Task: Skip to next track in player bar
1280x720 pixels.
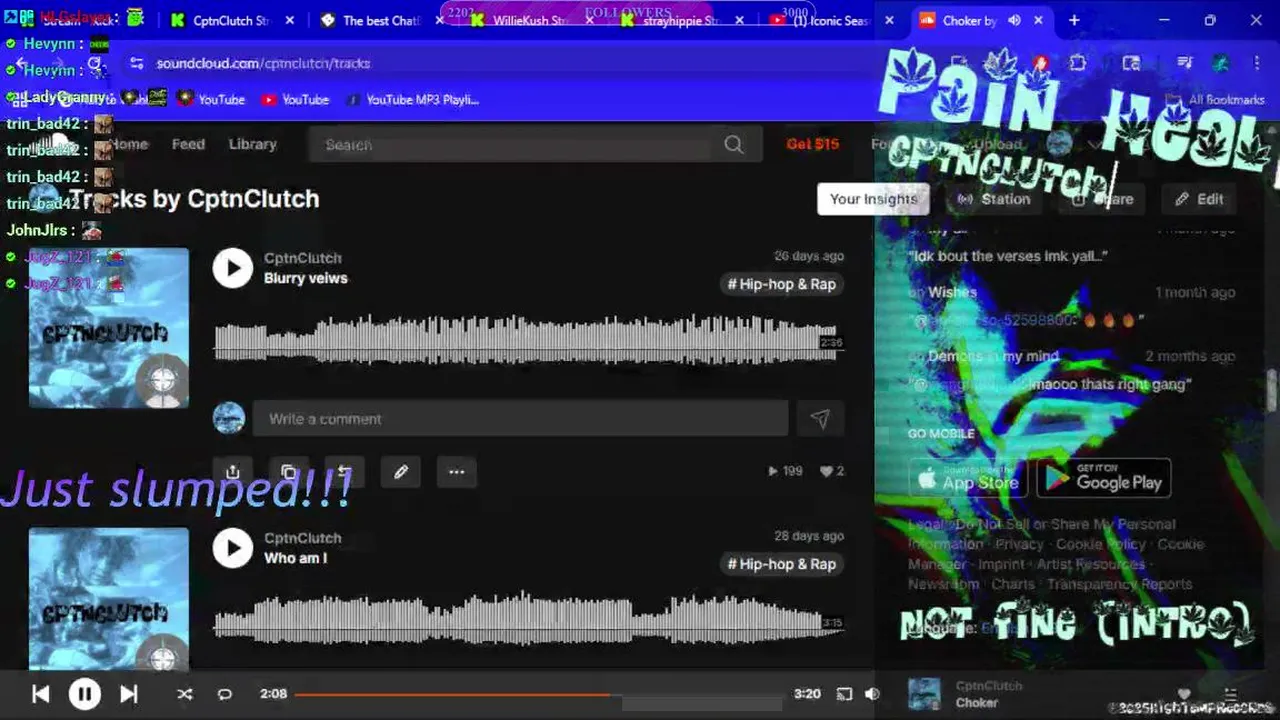Action: point(129,693)
